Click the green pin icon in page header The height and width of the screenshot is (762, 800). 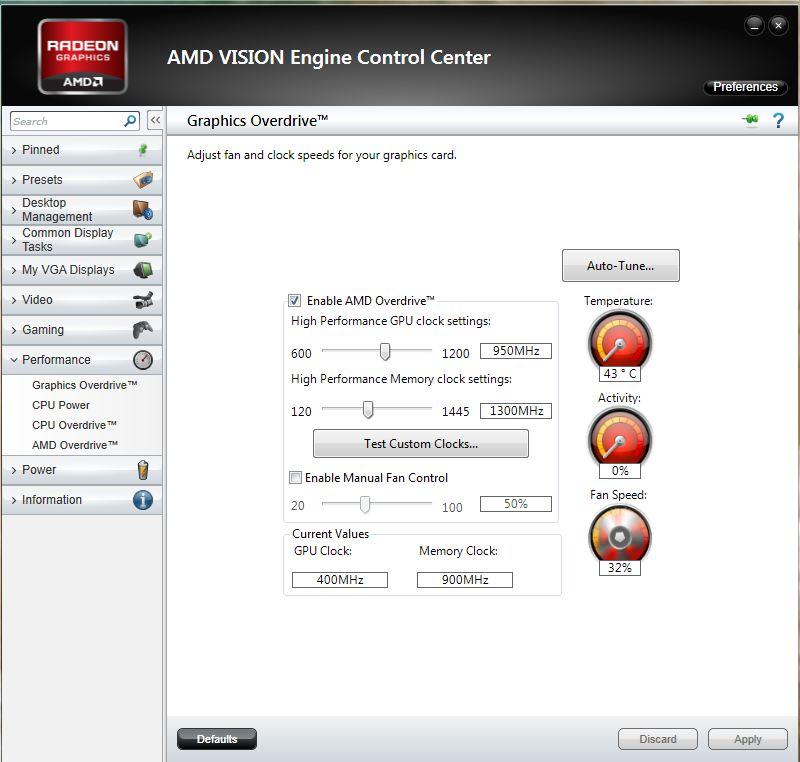tap(750, 120)
